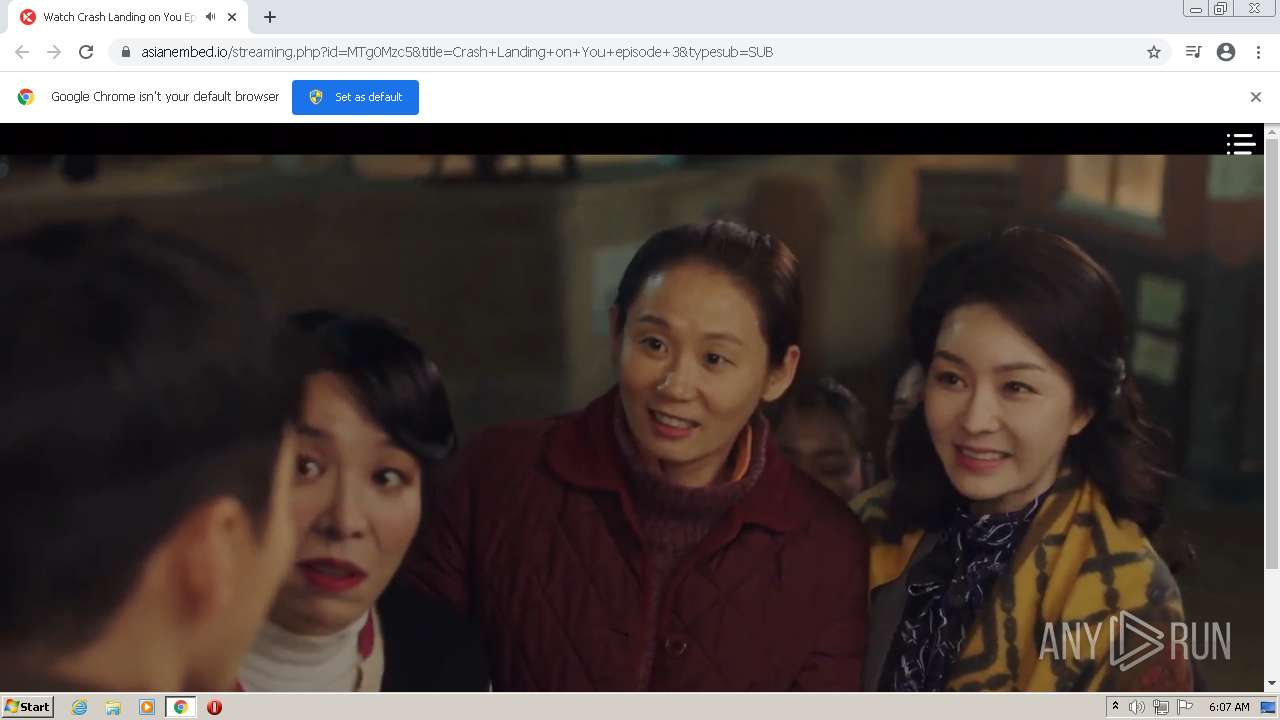This screenshot has height=720, width=1280.
Task: Open the Chrome profile avatar menu
Action: coord(1226,52)
